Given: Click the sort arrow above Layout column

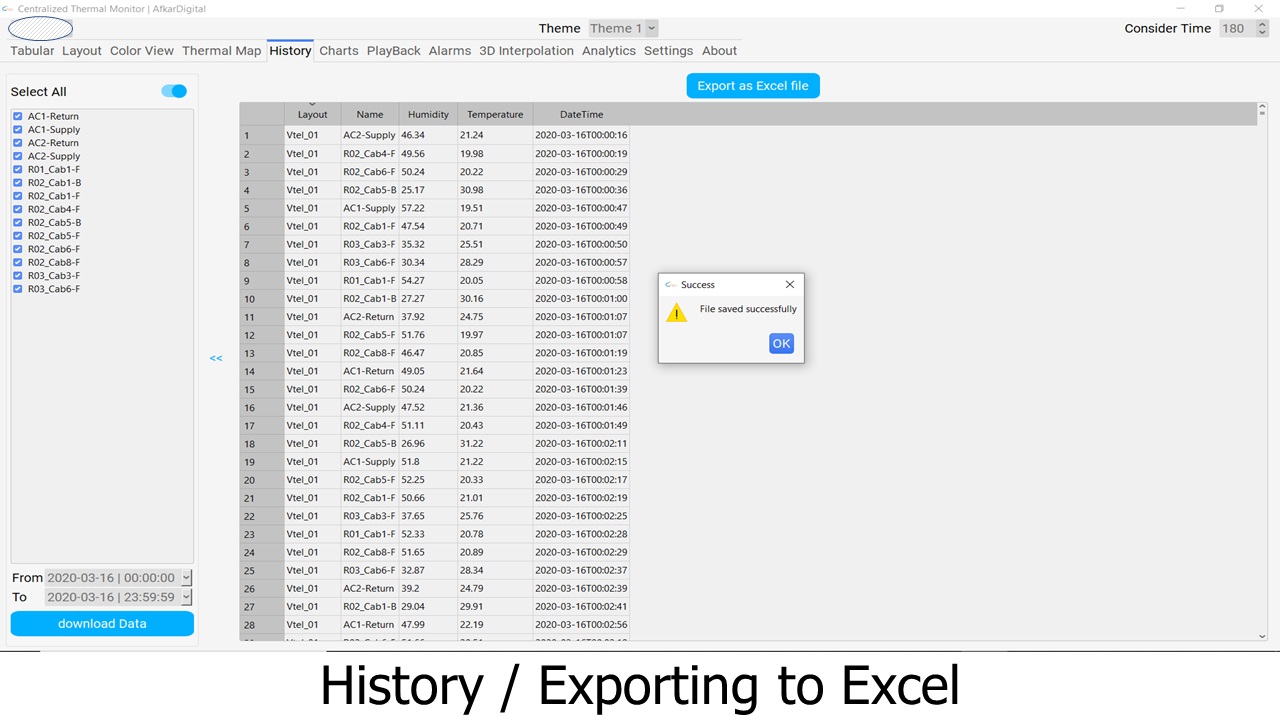Looking at the screenshot, I should tap(312, 104).
